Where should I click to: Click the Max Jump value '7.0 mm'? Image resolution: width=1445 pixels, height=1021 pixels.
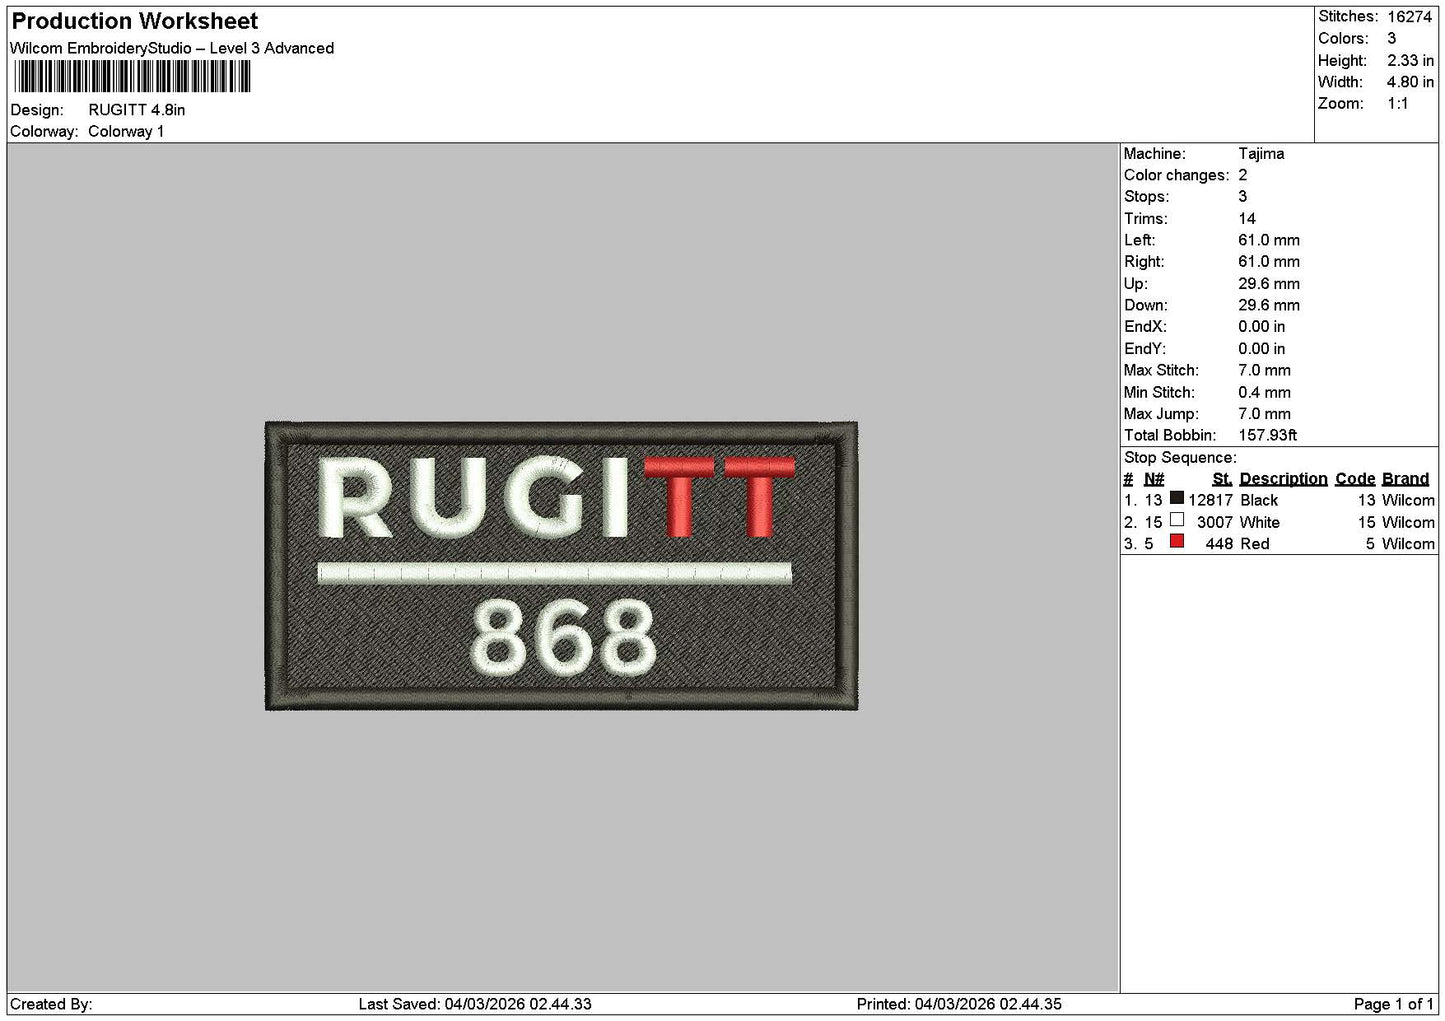[1264, 414]
